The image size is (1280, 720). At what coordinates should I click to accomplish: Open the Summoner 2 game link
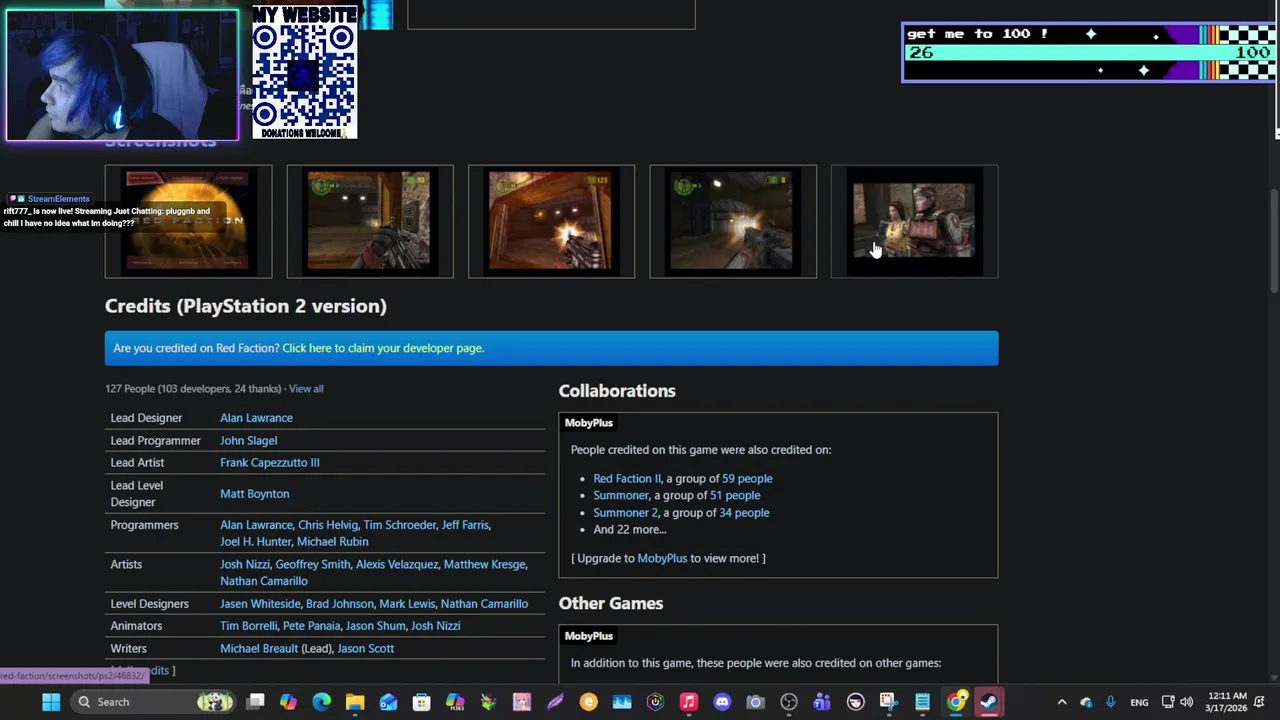coord(625,513)
